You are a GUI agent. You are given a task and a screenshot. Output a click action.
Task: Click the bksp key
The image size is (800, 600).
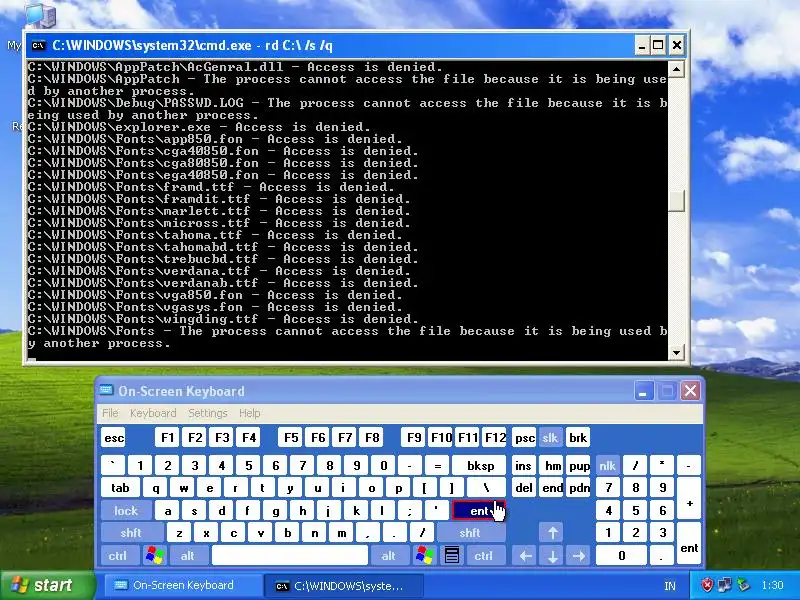(481, 465)
